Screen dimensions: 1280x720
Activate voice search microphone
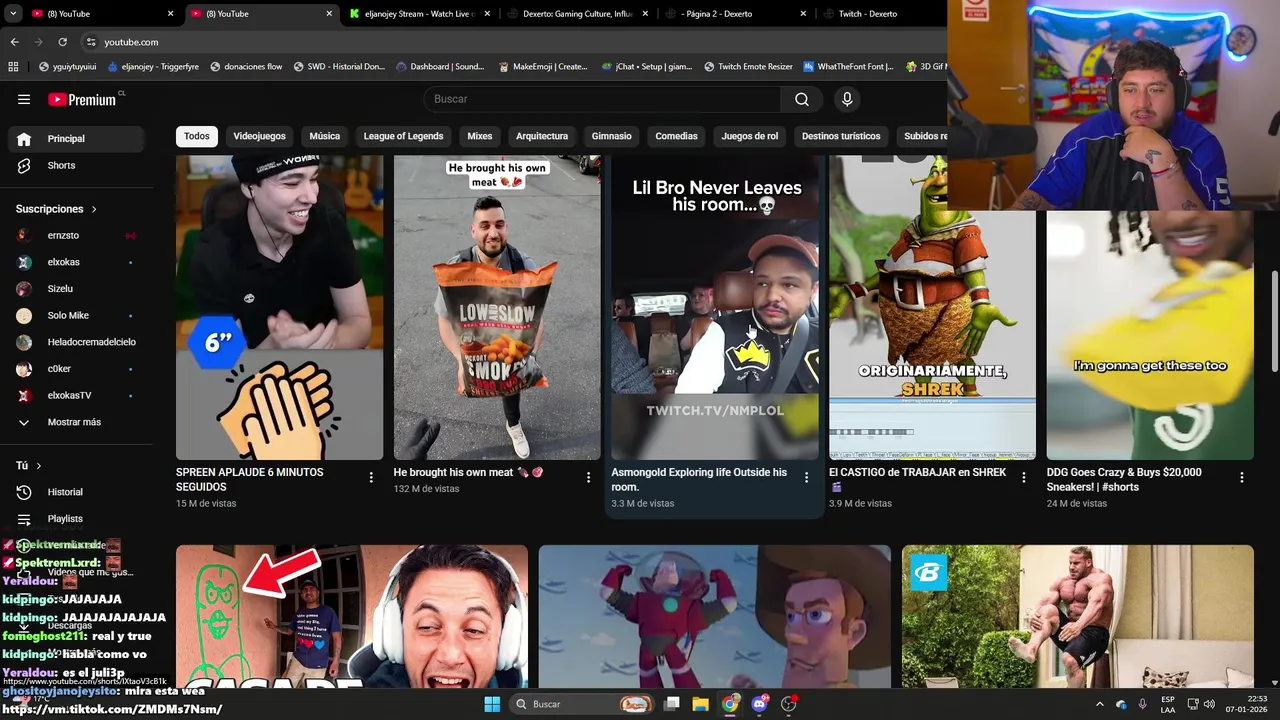click(847, 99)
